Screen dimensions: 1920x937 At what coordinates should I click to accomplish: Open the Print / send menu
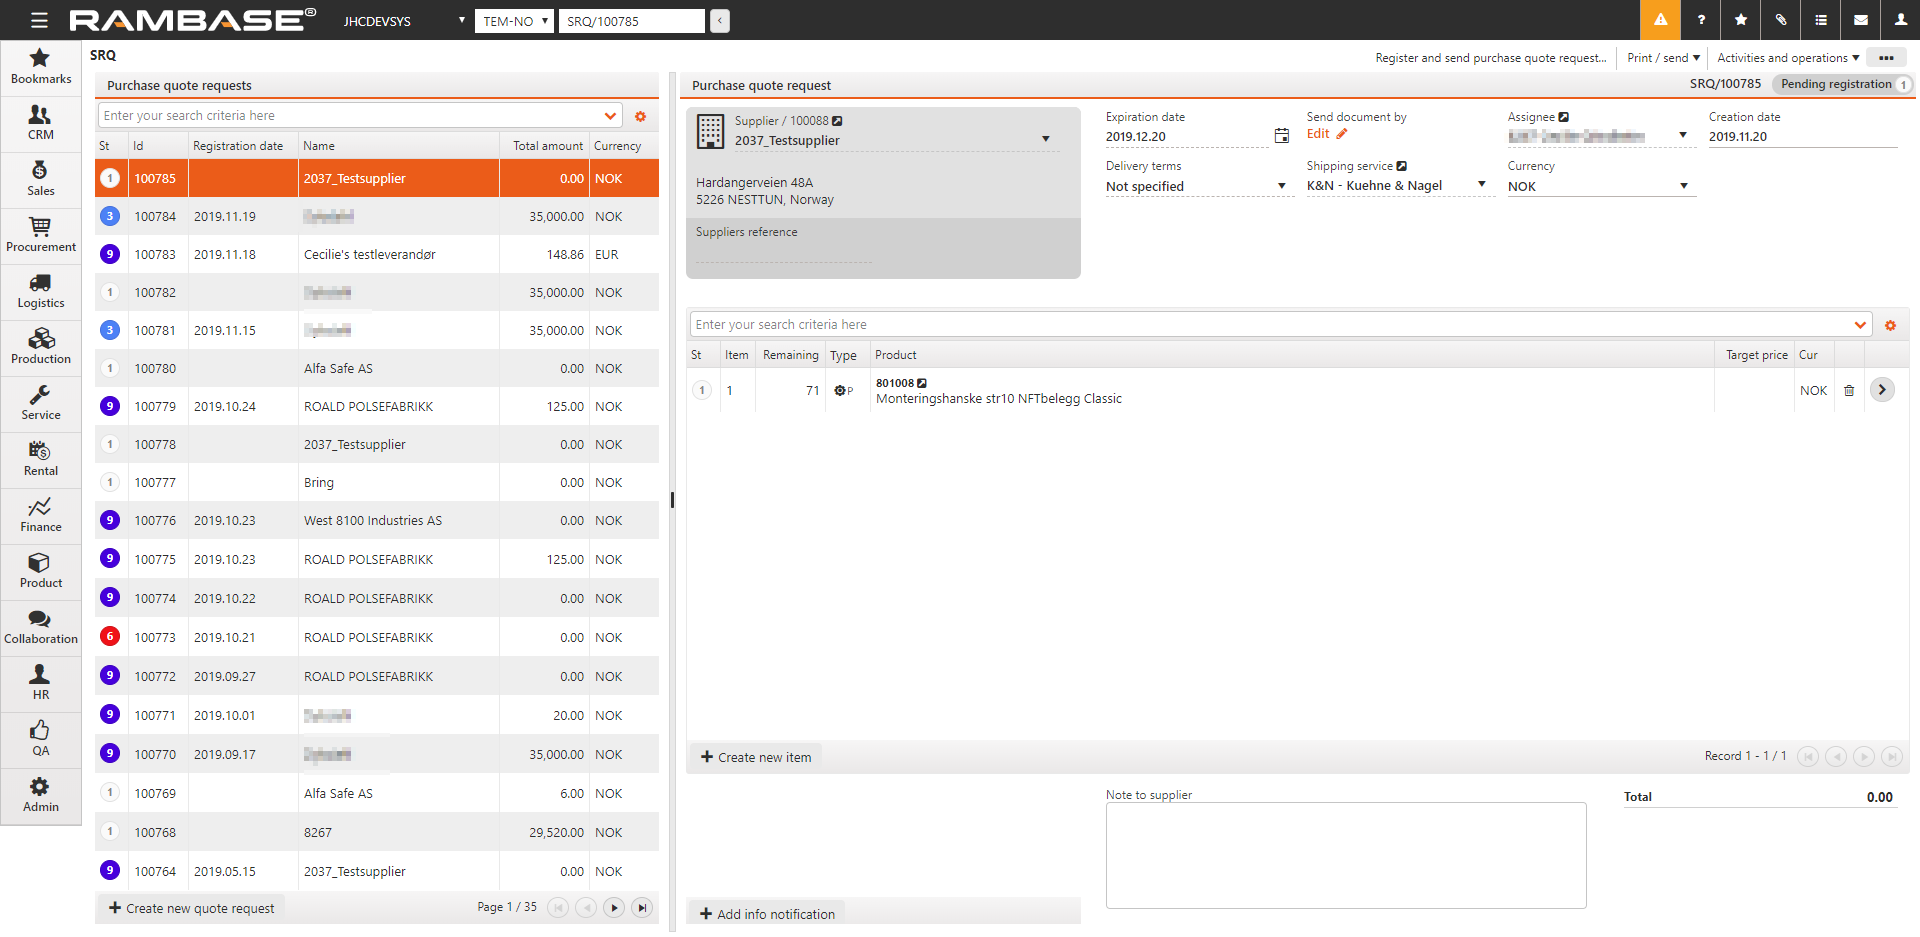(1663, 58)
